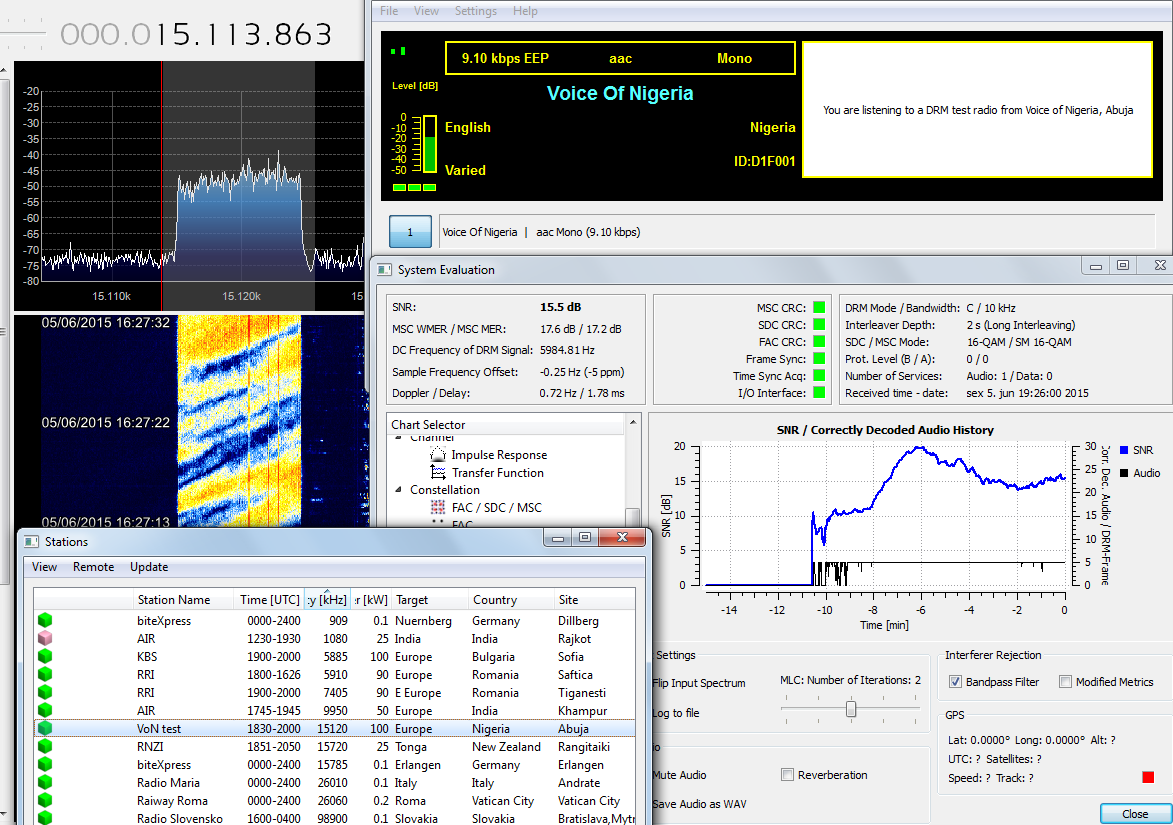
Task: Open the Stations View menu
Action: point(44,567)
